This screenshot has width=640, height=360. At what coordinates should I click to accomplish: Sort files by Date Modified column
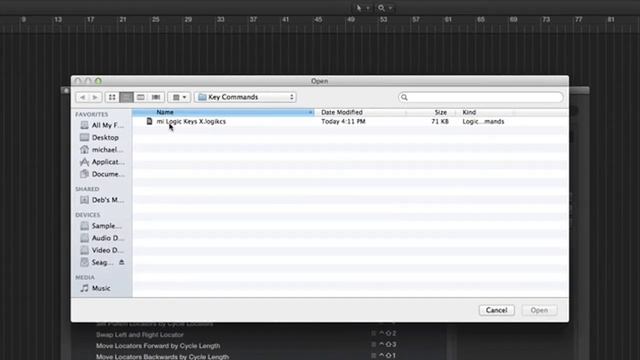[x=360, y=112]
